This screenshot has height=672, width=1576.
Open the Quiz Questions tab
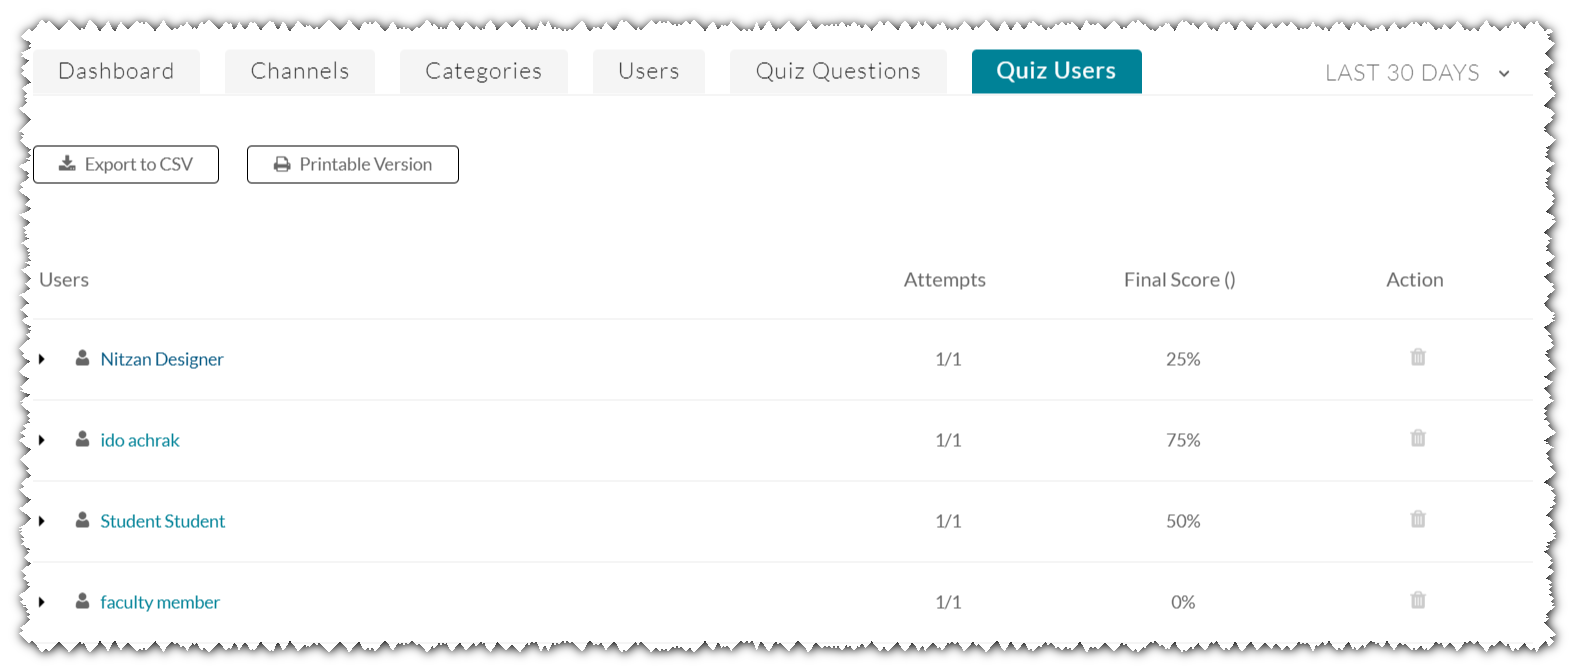click(x=838, y=71)
